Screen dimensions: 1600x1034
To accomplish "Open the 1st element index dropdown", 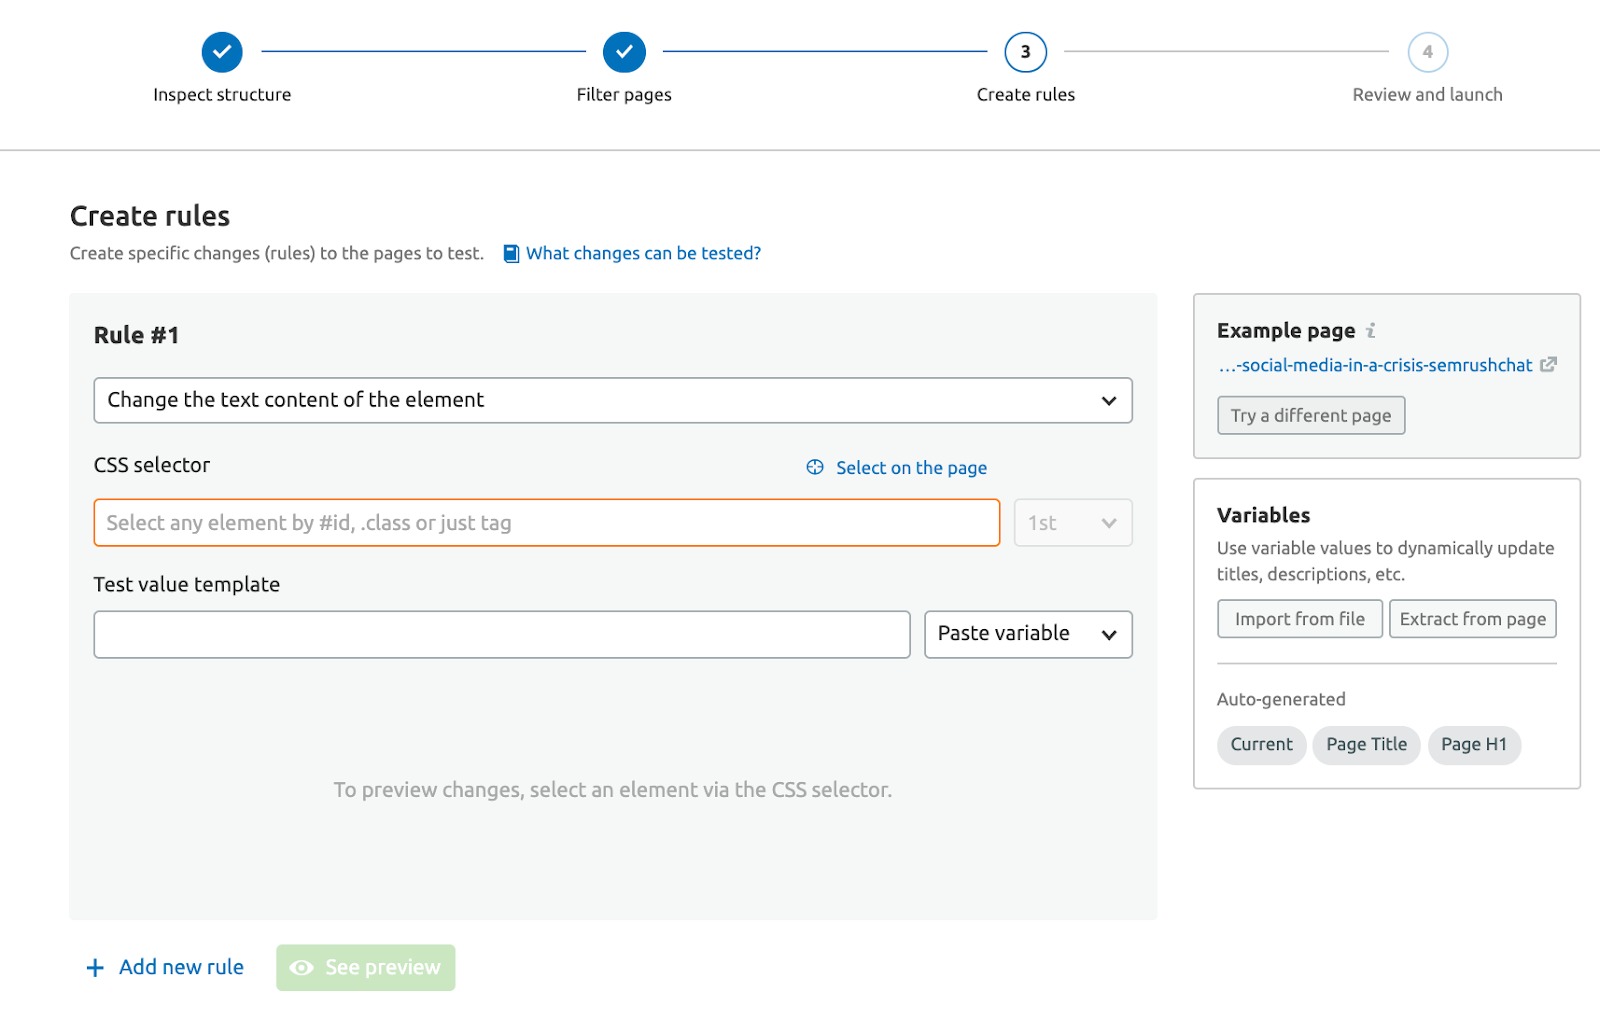I will tap(1073, 523).
